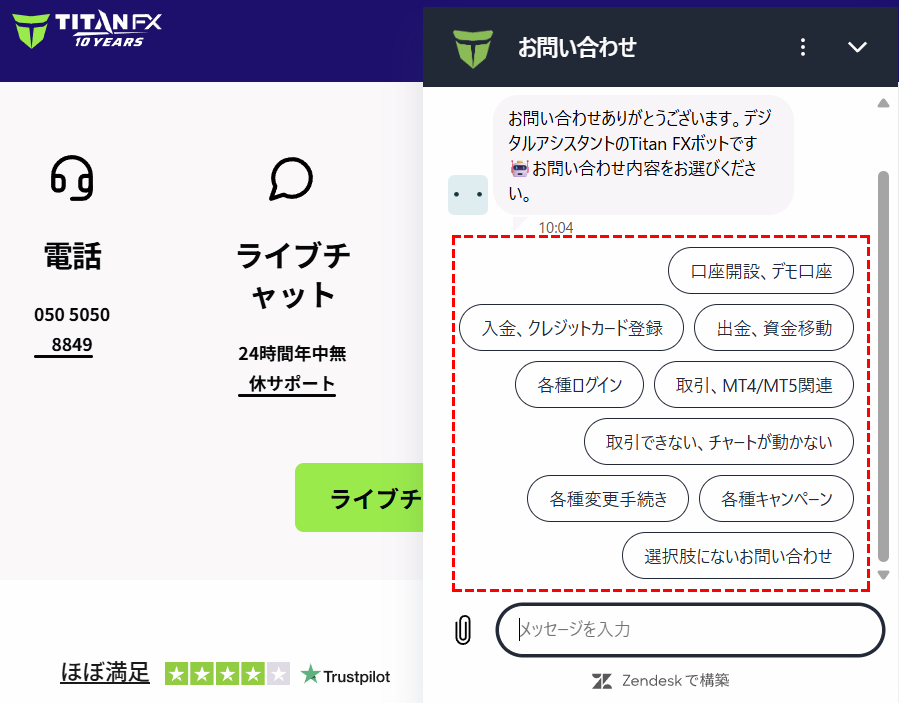Click the chat scrollbar up arrow
The width and height of the screenshot is (899, 703).
884,103
